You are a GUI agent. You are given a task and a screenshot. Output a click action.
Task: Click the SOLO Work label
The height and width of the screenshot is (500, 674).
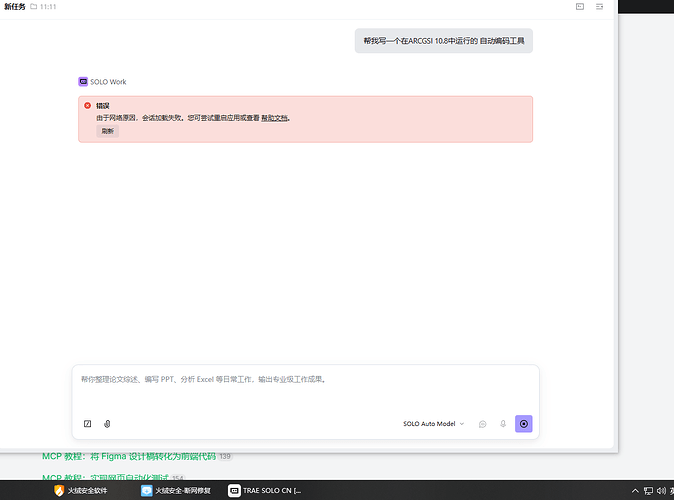(x=108, y=82)
